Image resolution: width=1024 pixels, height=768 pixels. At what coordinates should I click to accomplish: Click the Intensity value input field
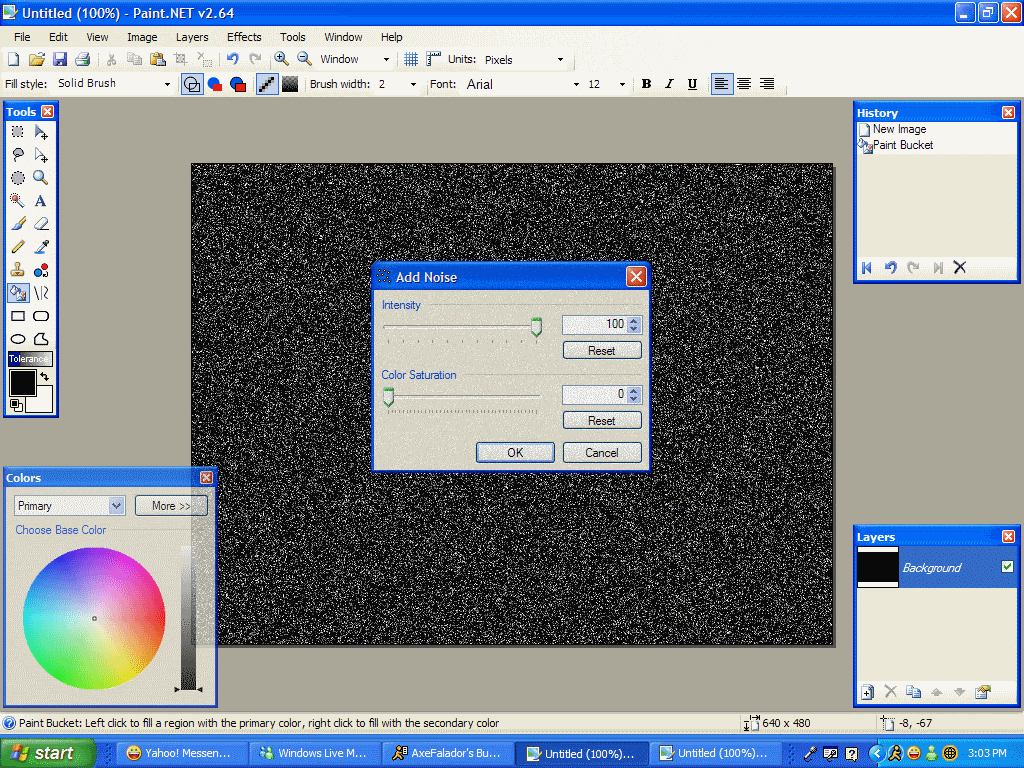pyautogui.click(x=594, y=324)
